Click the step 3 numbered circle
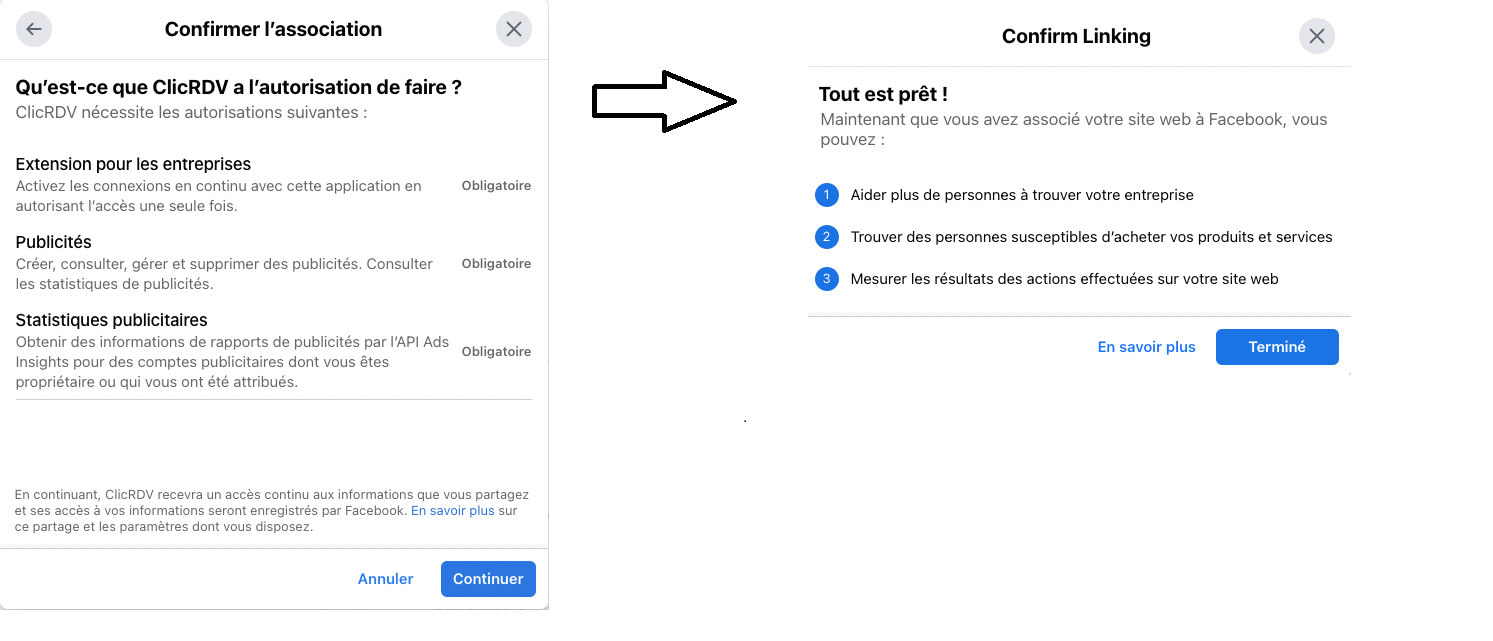Viewport: 1493px width, 641px height. [x=826, y=279]
